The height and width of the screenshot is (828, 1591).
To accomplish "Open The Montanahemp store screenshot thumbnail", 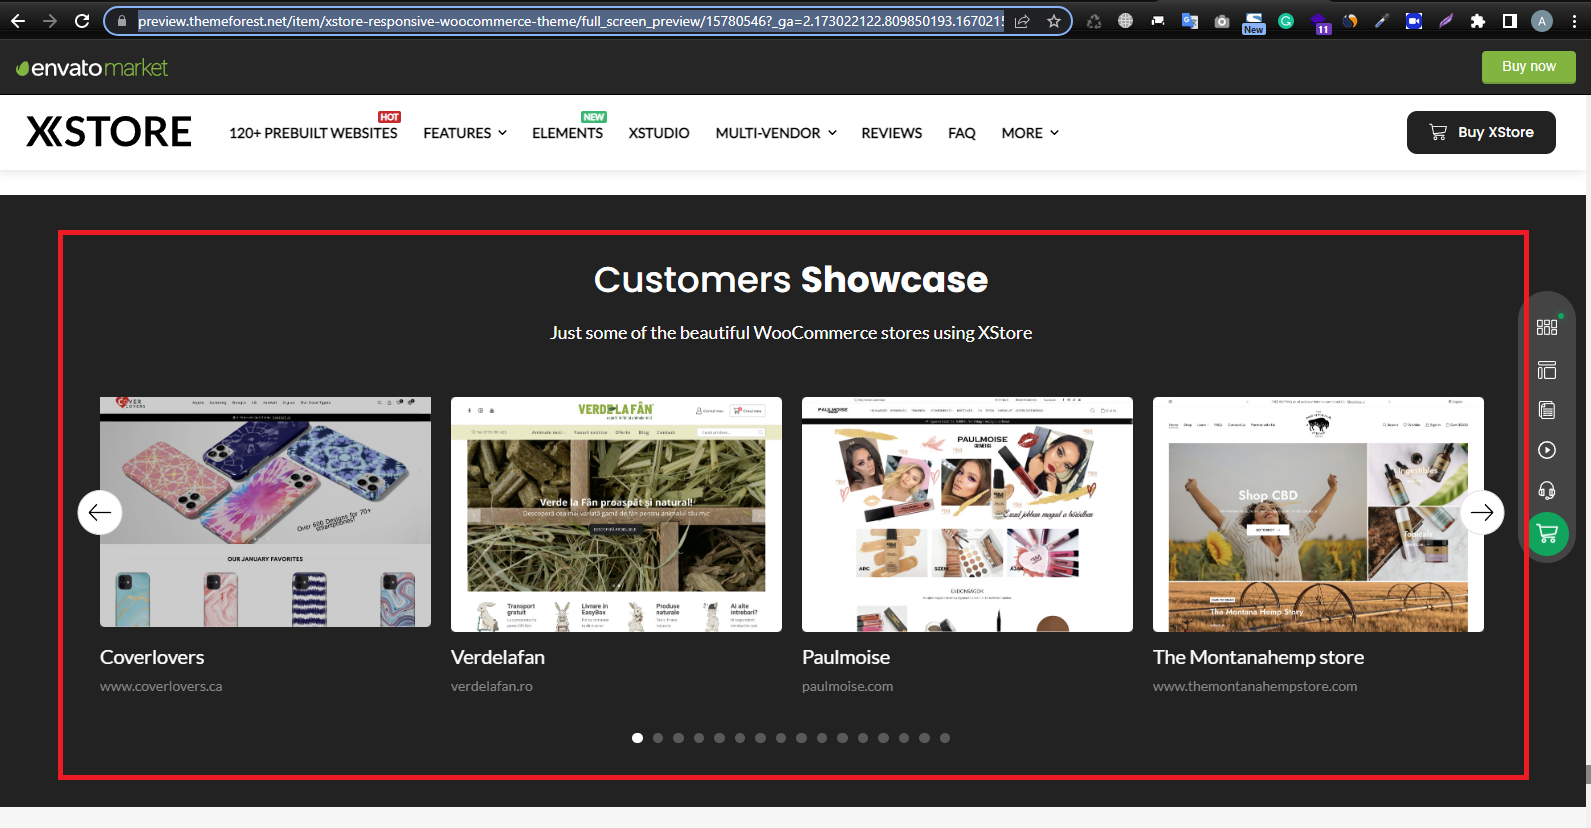I will (1318, 514).
